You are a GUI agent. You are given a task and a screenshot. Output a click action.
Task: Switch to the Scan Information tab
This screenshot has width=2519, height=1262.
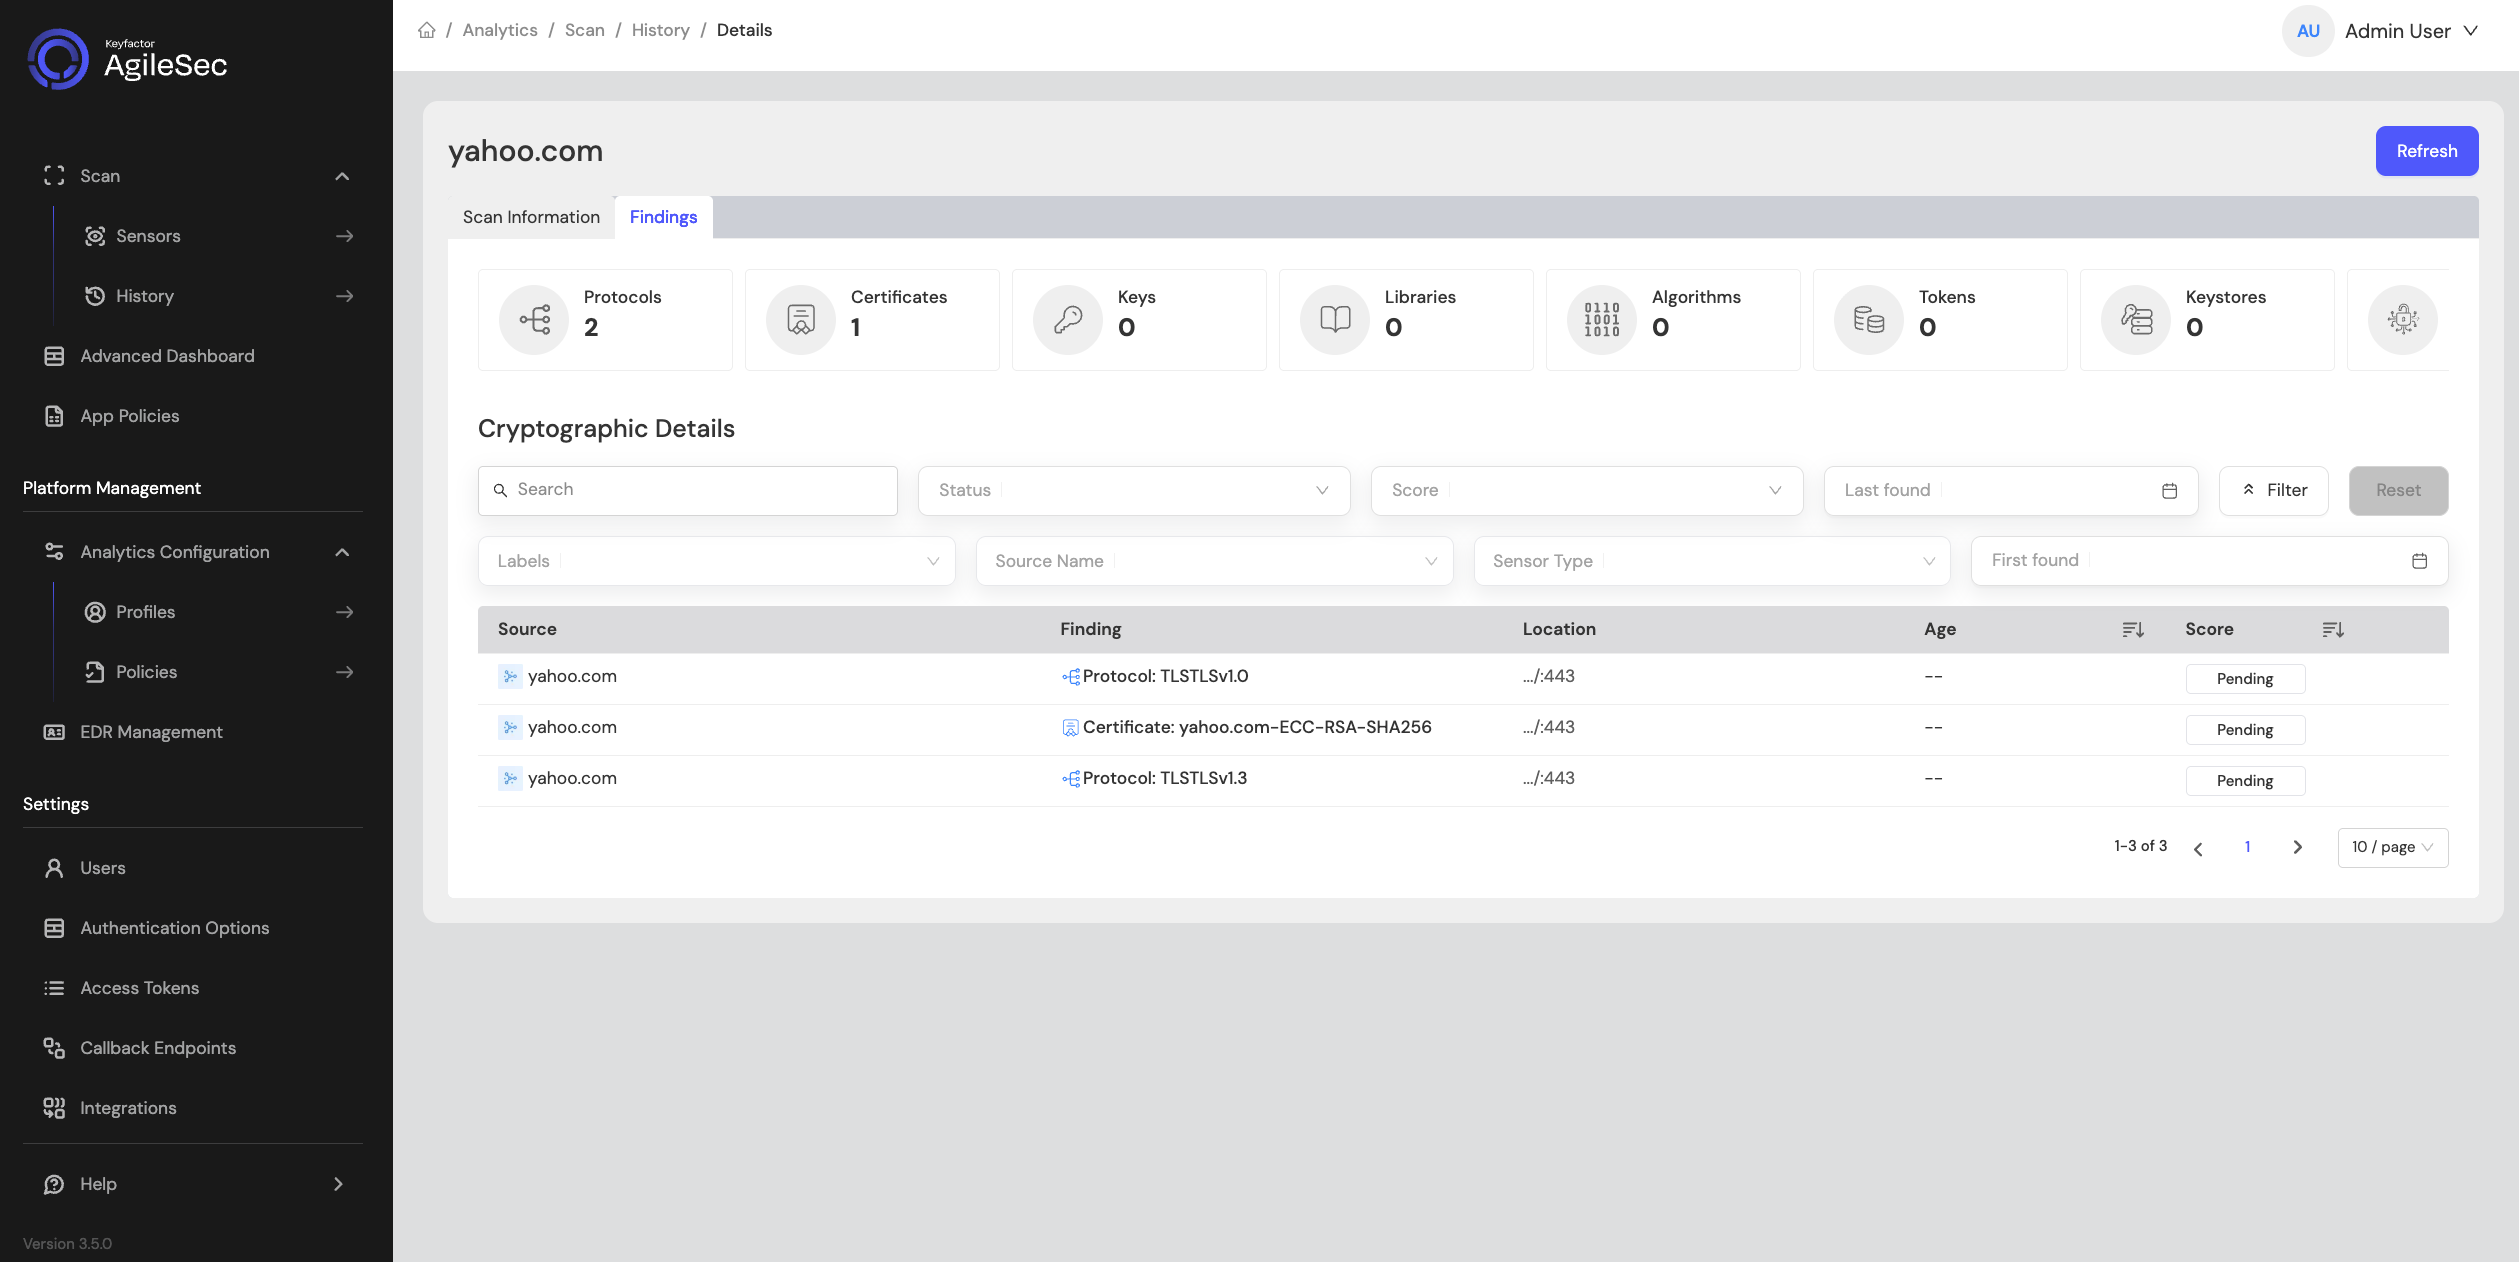pyautogui.click(x=531, y=217)
